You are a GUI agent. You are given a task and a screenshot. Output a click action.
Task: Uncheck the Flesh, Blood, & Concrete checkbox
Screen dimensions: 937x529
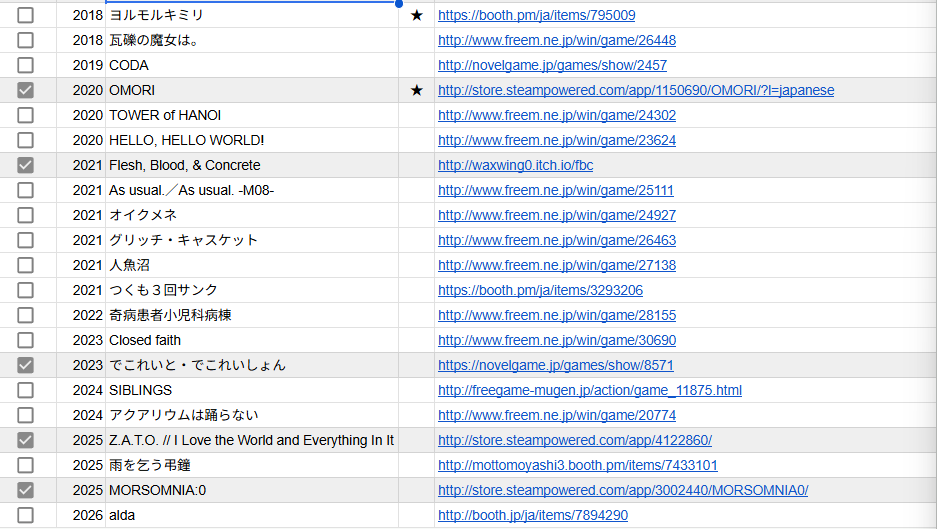[x=25, y=165]
